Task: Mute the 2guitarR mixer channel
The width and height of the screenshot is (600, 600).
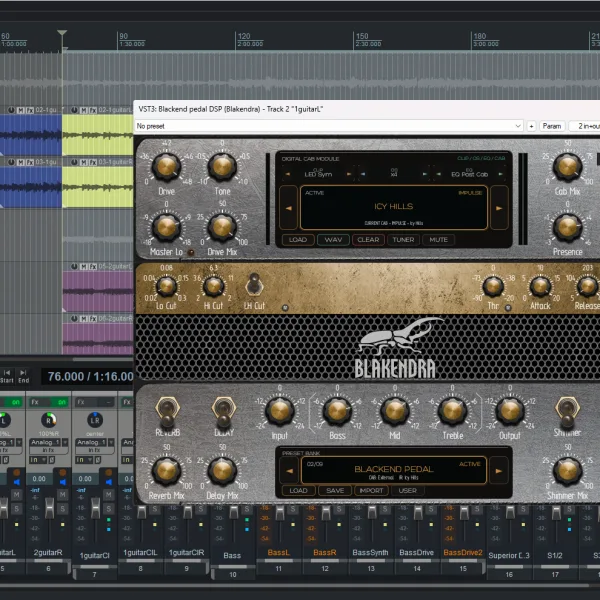Action: [62, 495]
